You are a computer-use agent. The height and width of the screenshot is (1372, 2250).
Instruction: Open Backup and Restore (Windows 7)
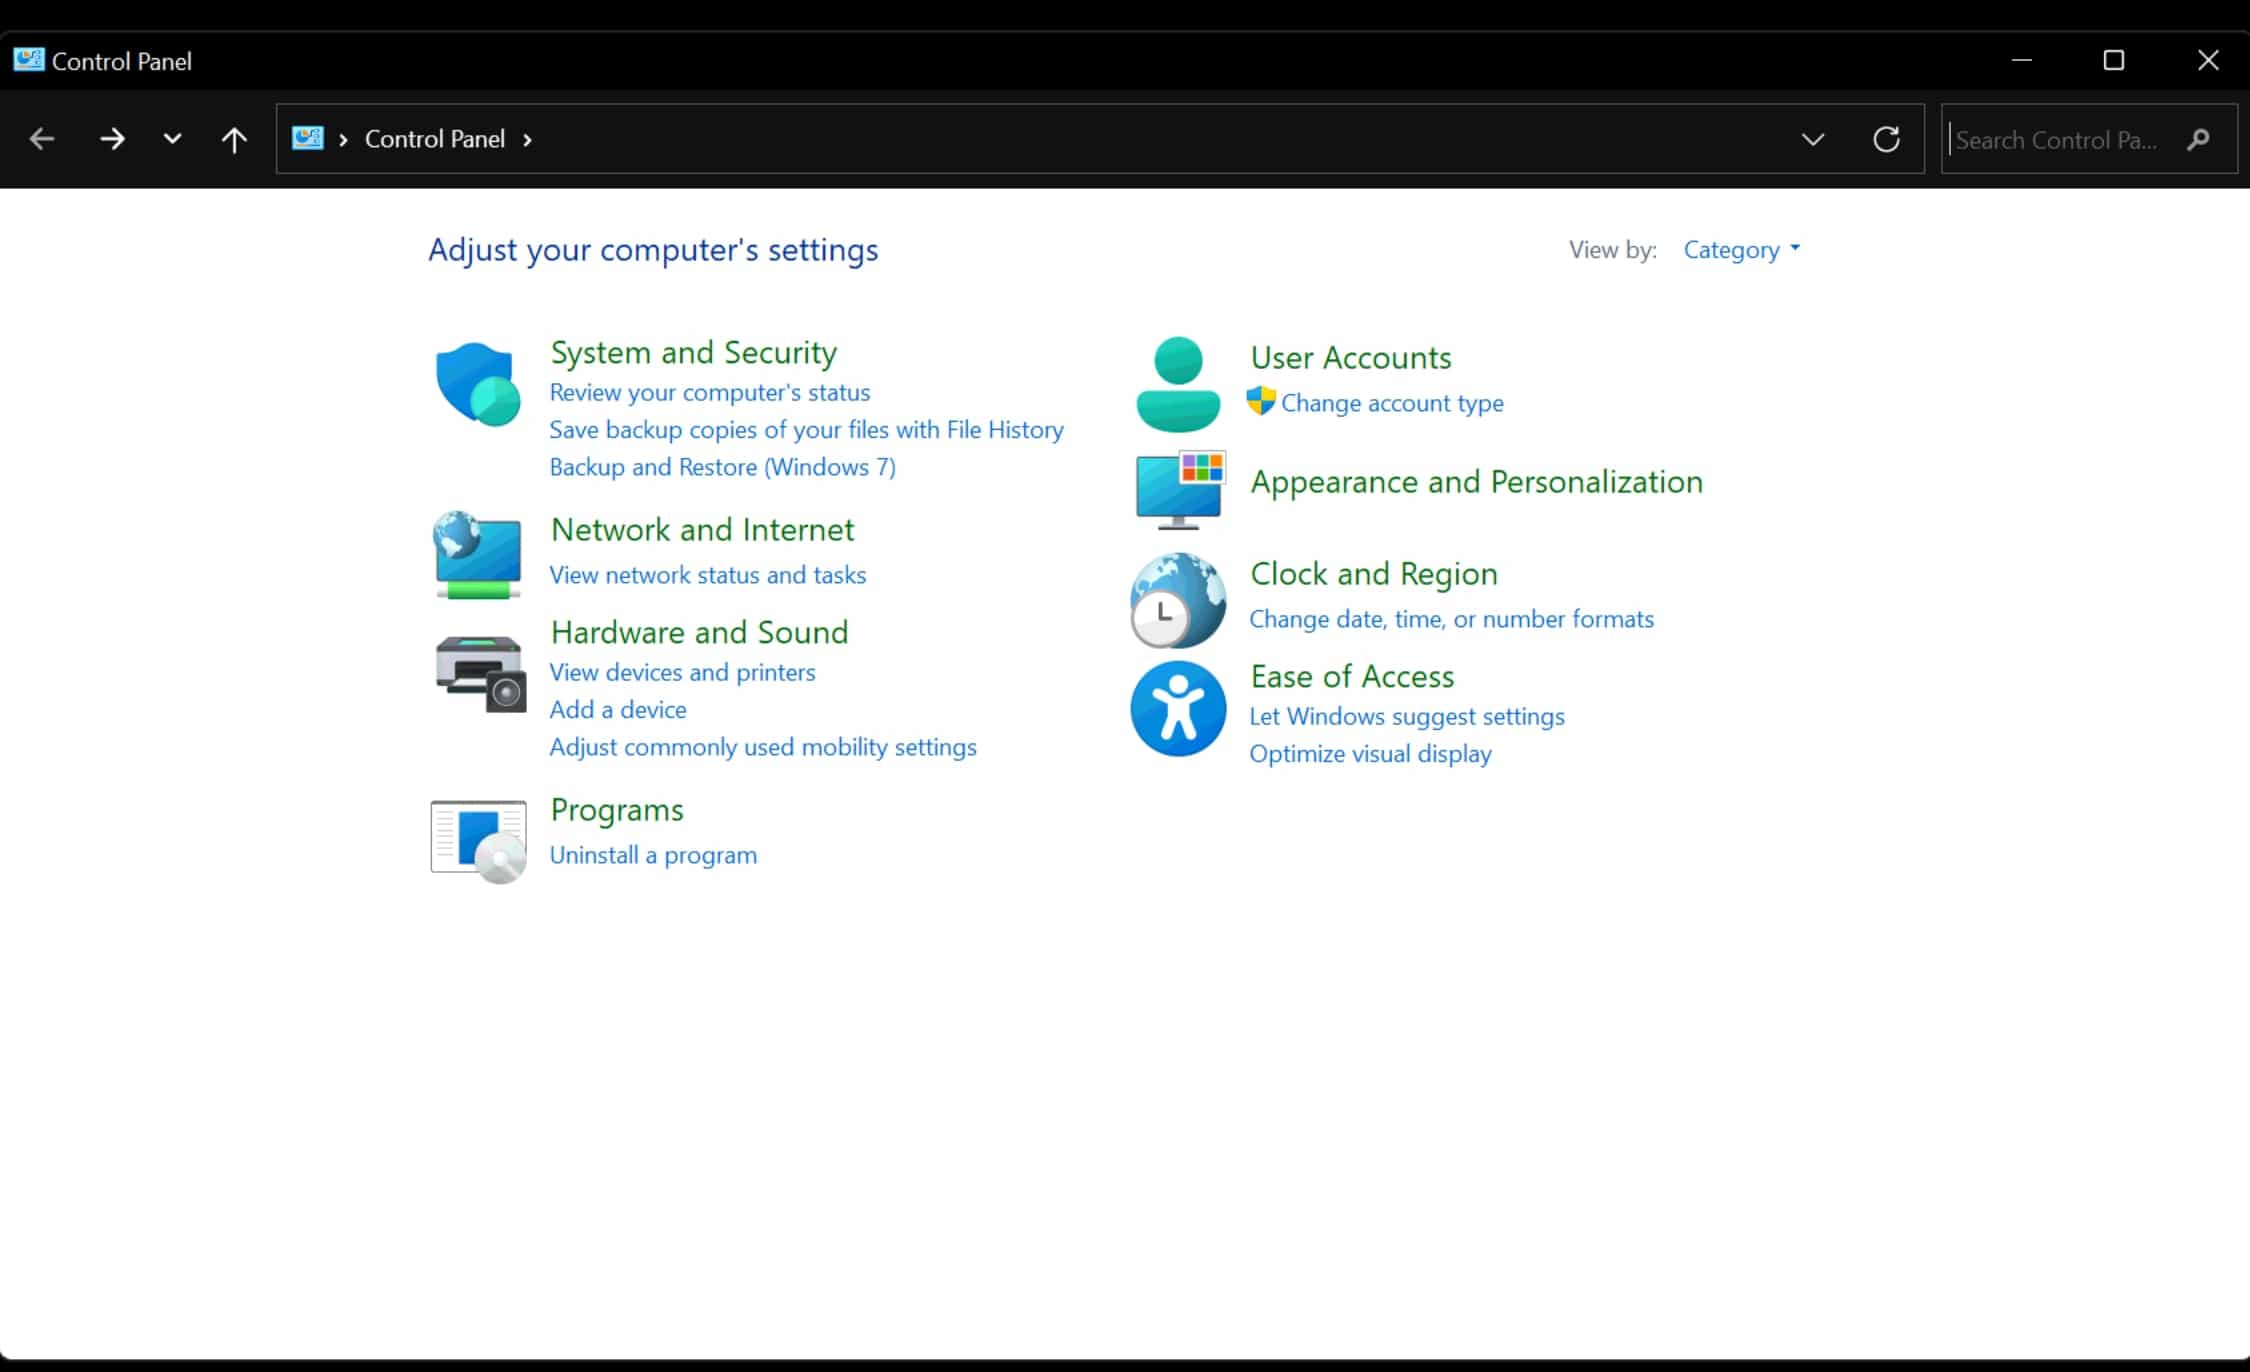722,467
